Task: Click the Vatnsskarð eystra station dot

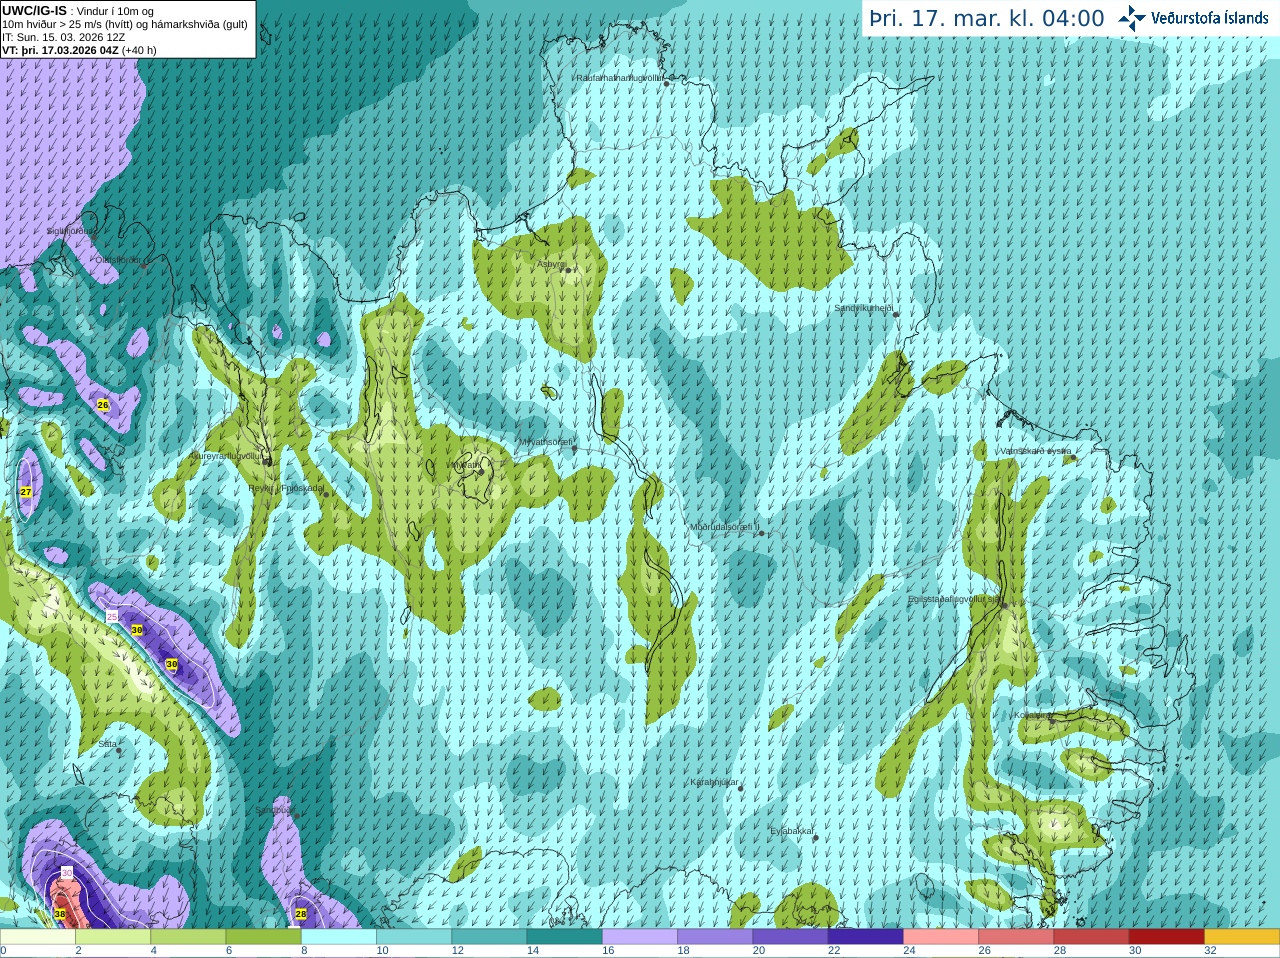Action: 1074,457
